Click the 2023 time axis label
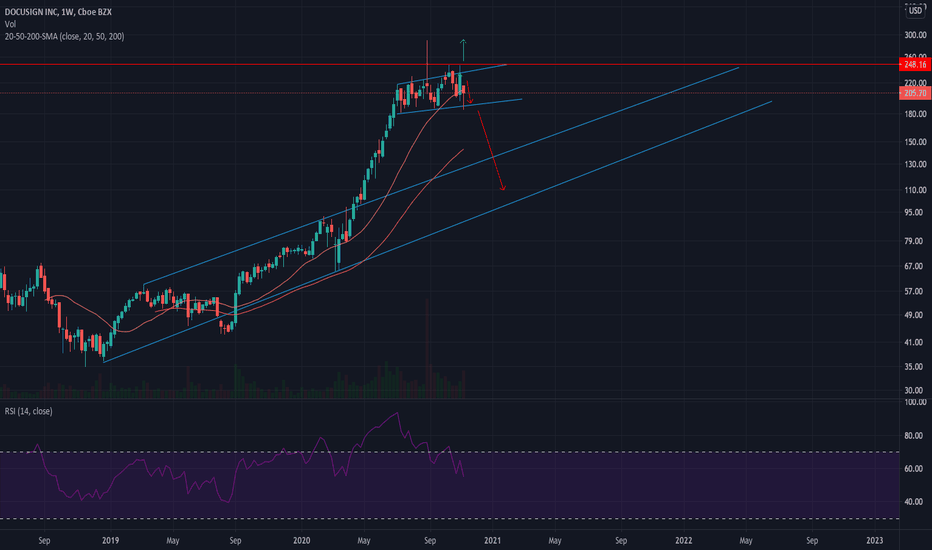 tap(874, 540)
